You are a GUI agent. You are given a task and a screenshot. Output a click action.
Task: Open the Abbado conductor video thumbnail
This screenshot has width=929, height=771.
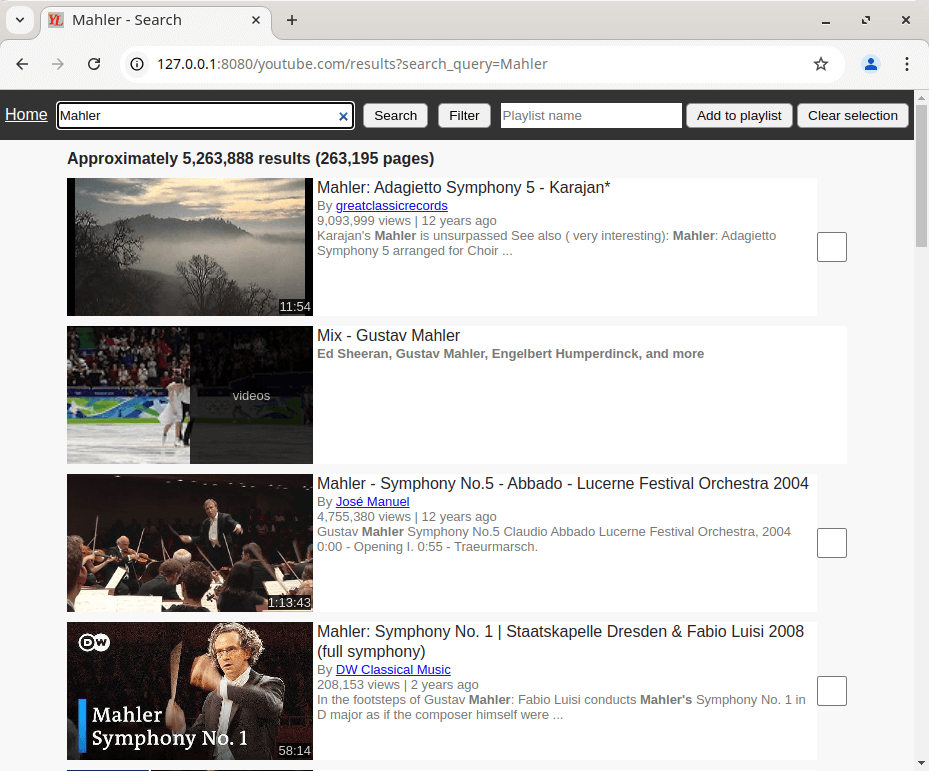[x=190, y=543]
